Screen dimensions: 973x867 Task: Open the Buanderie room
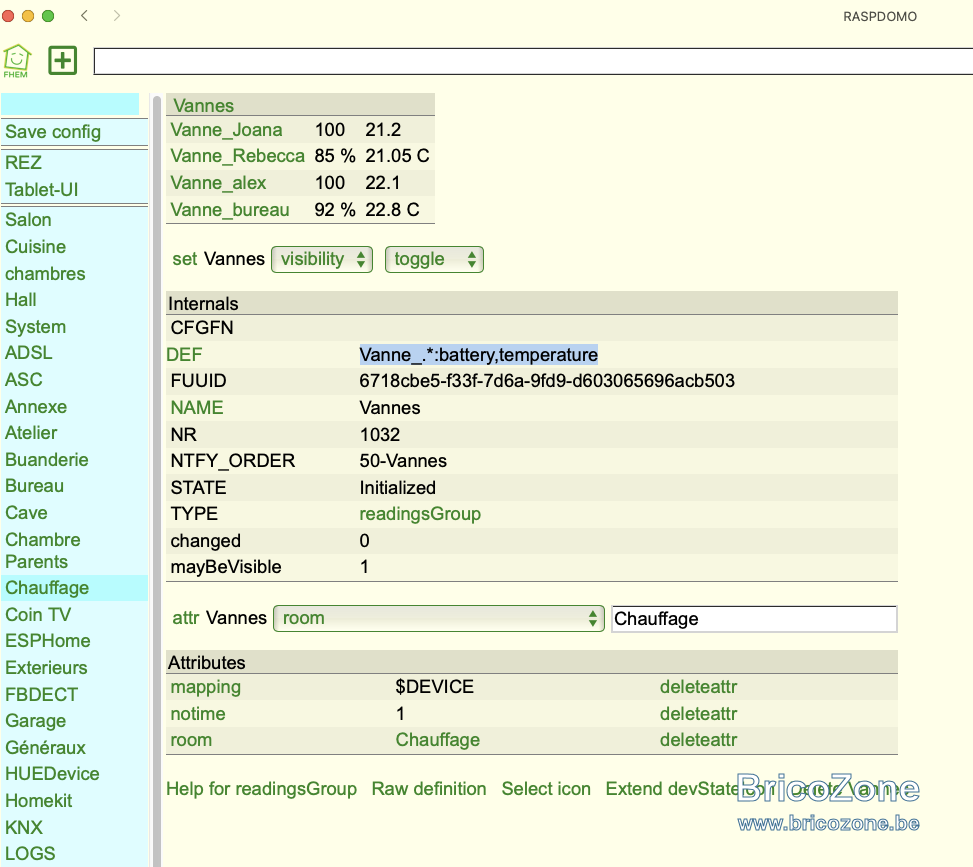(47, 460)
